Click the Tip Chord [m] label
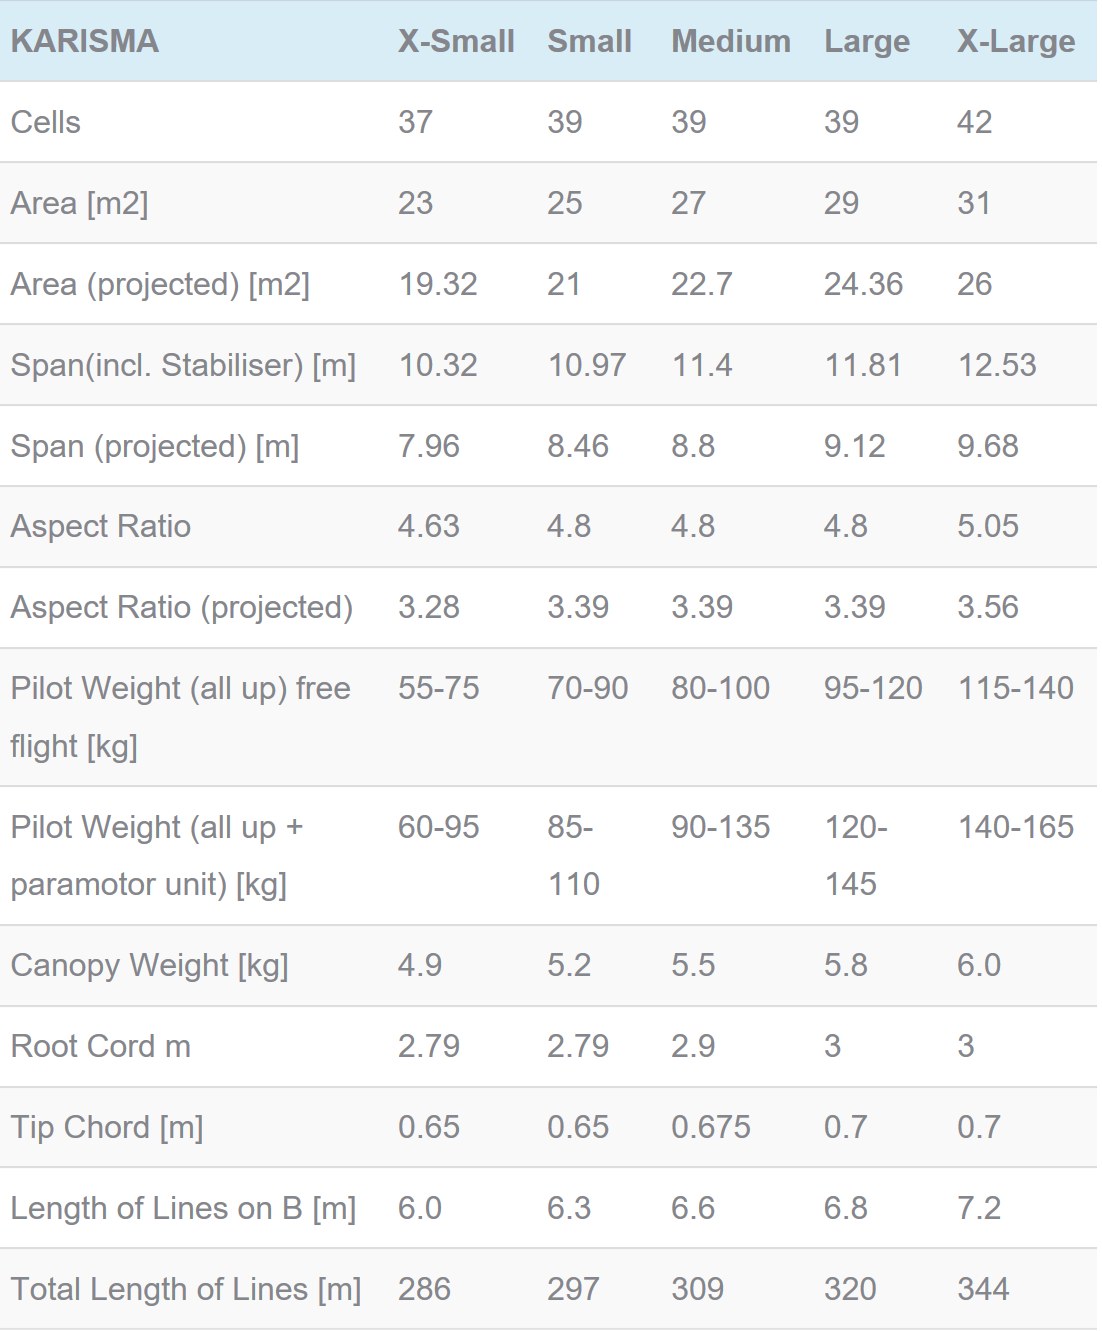Screen dimensions: 1102x1331 [x=107, y=1127]
